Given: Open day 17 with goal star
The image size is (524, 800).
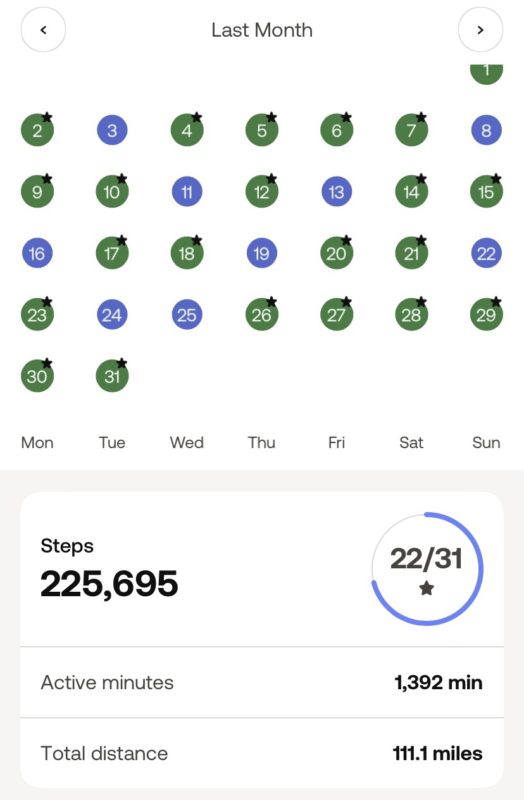Looking at the screenshot, I should coord(112,253).
